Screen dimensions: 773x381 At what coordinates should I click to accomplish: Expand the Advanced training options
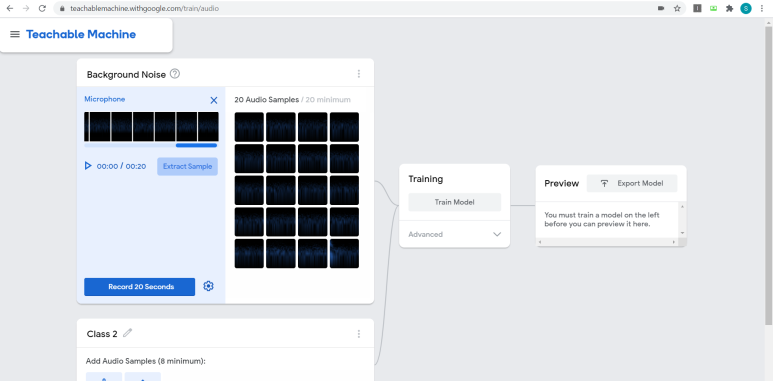455,235
